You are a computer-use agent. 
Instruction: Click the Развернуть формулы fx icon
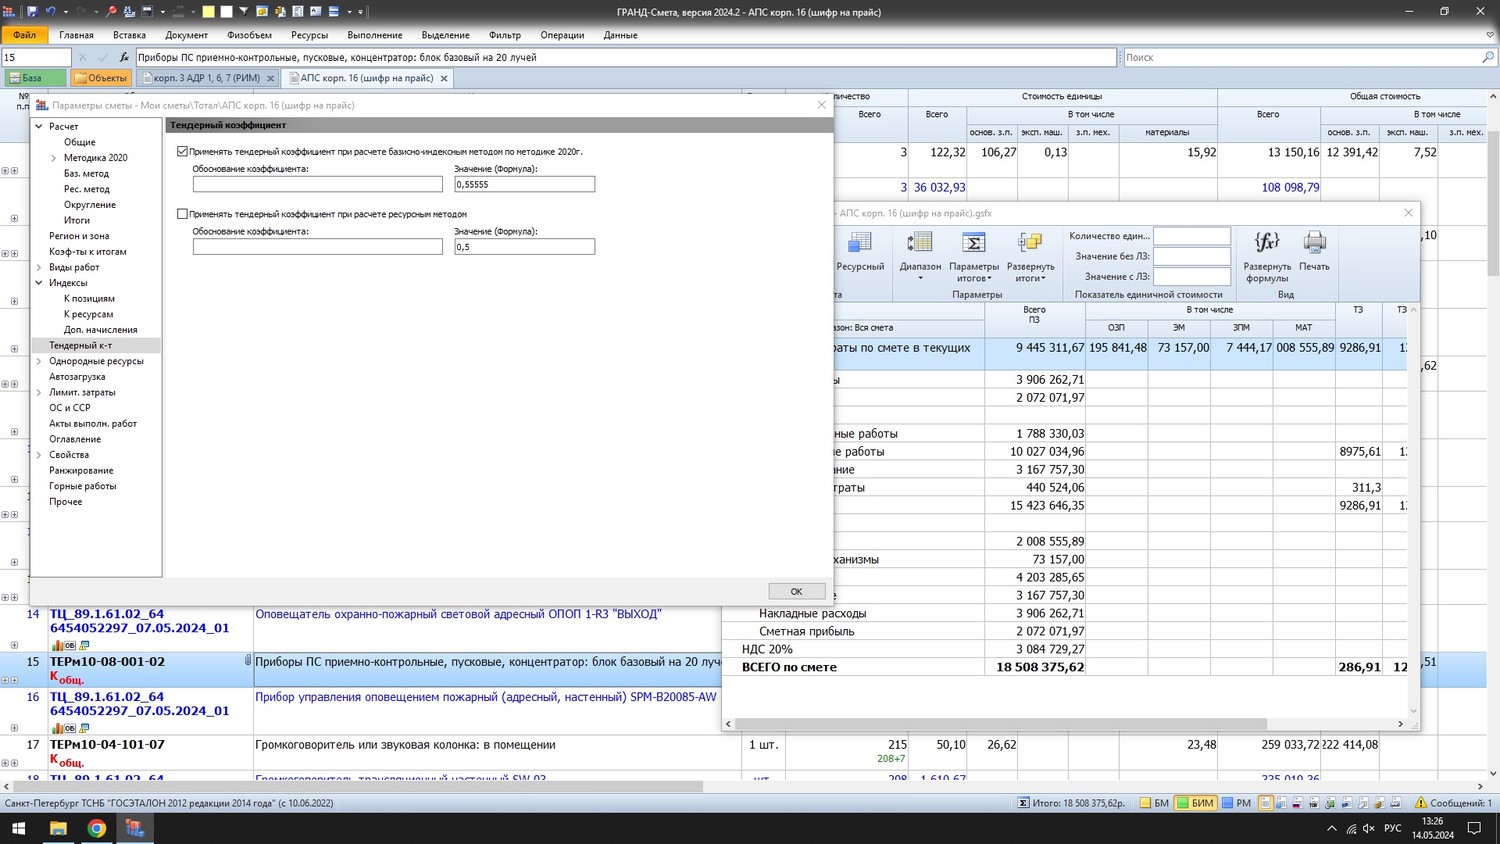pyautogui.click(x=1266, y=243)
